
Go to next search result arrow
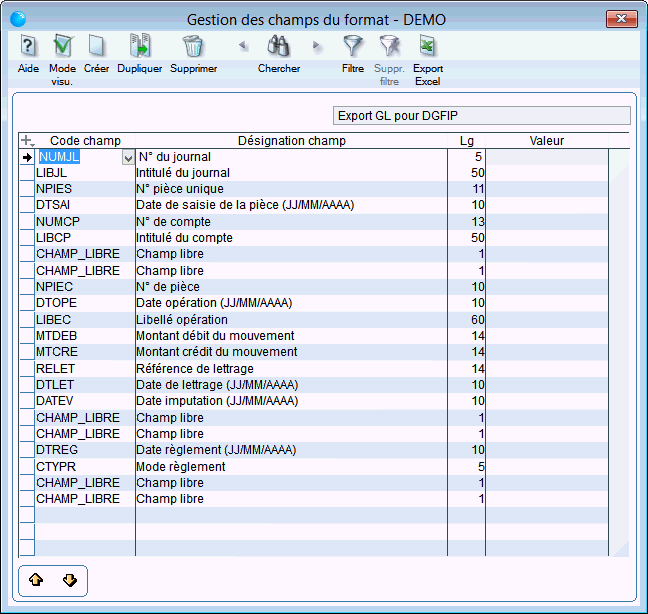click(317, 46)
